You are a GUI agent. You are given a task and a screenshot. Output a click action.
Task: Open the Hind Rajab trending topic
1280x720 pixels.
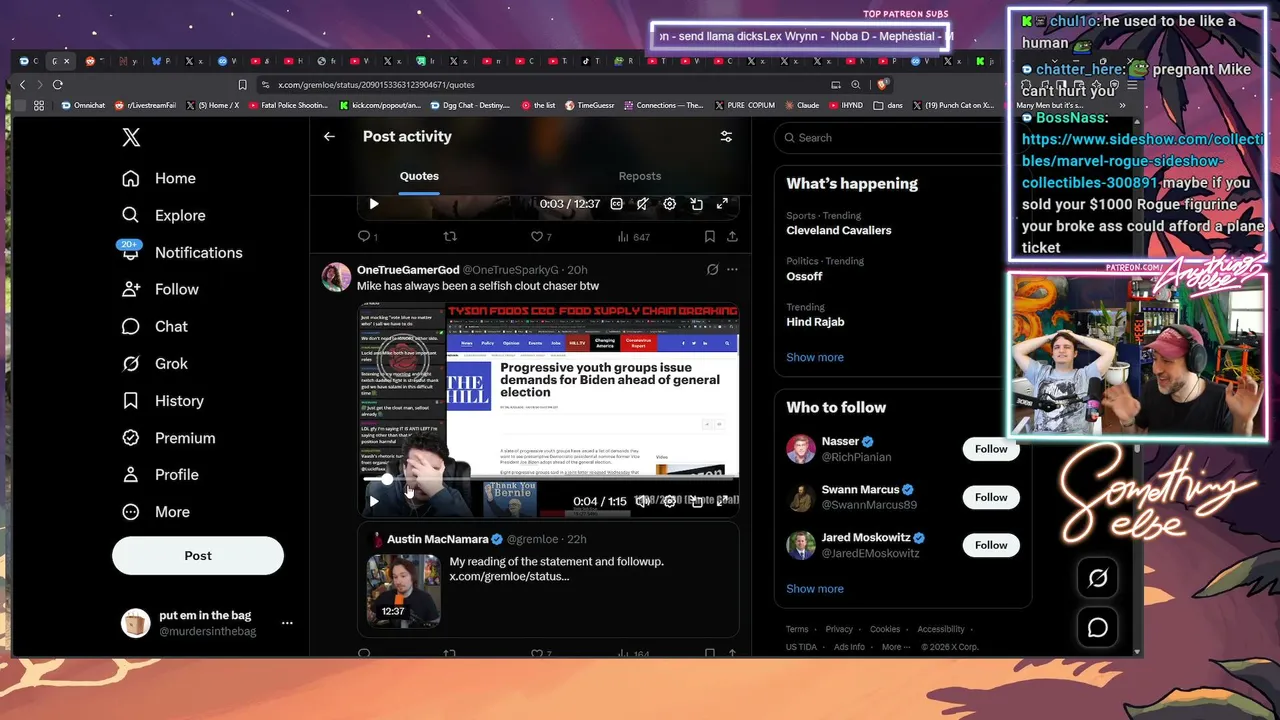point(815,322)
